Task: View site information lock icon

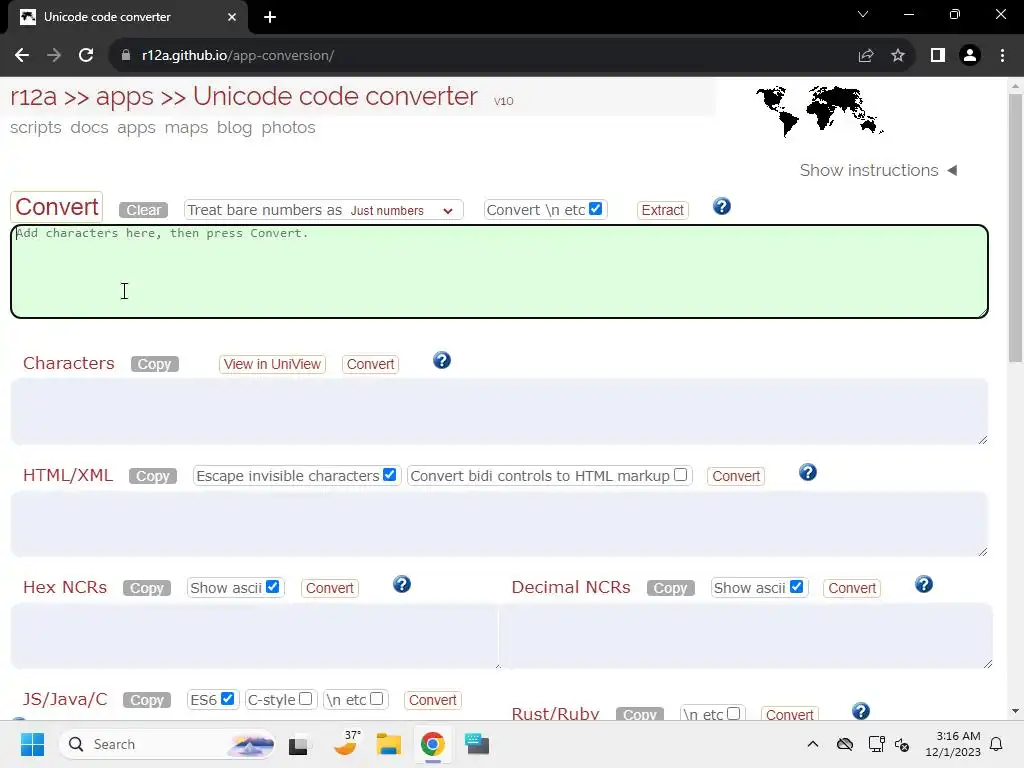Action: (x=126, y=56)
